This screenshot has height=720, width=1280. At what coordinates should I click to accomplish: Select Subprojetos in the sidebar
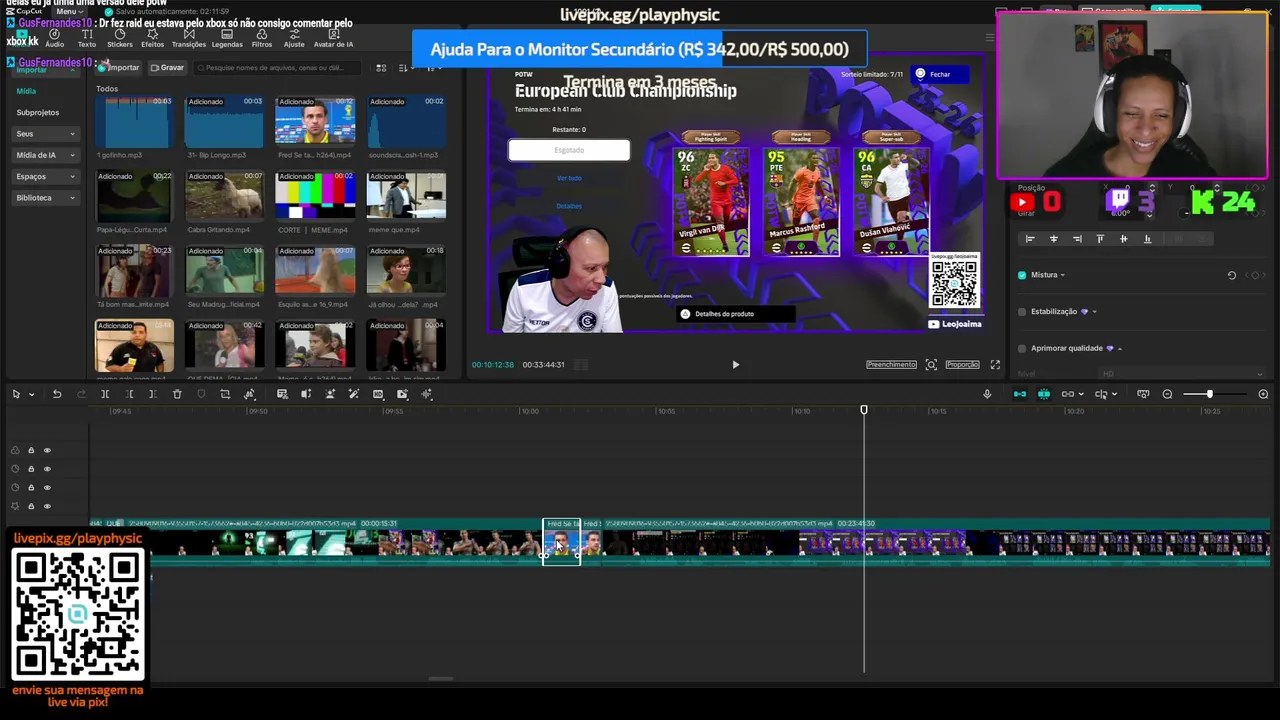[38, 112]
